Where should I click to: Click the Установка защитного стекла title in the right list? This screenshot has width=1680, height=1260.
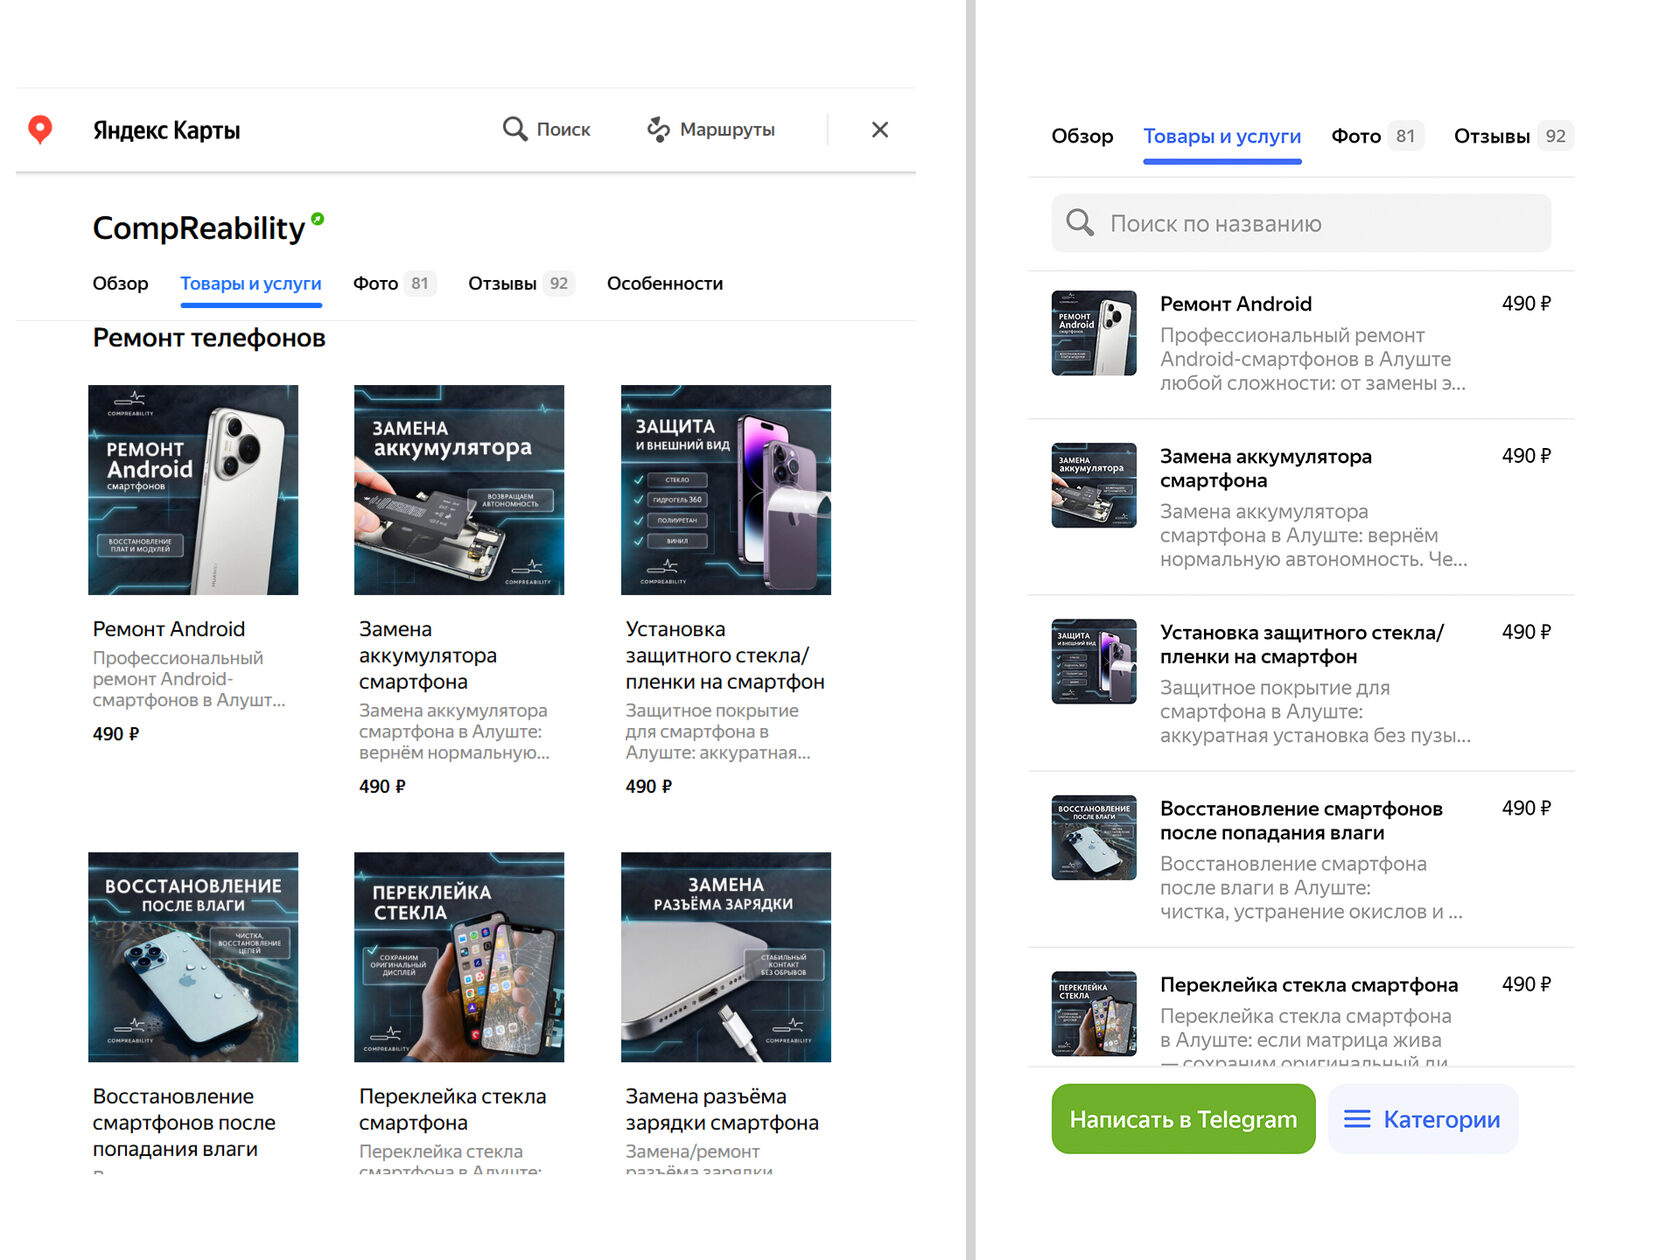[1302, 644]
